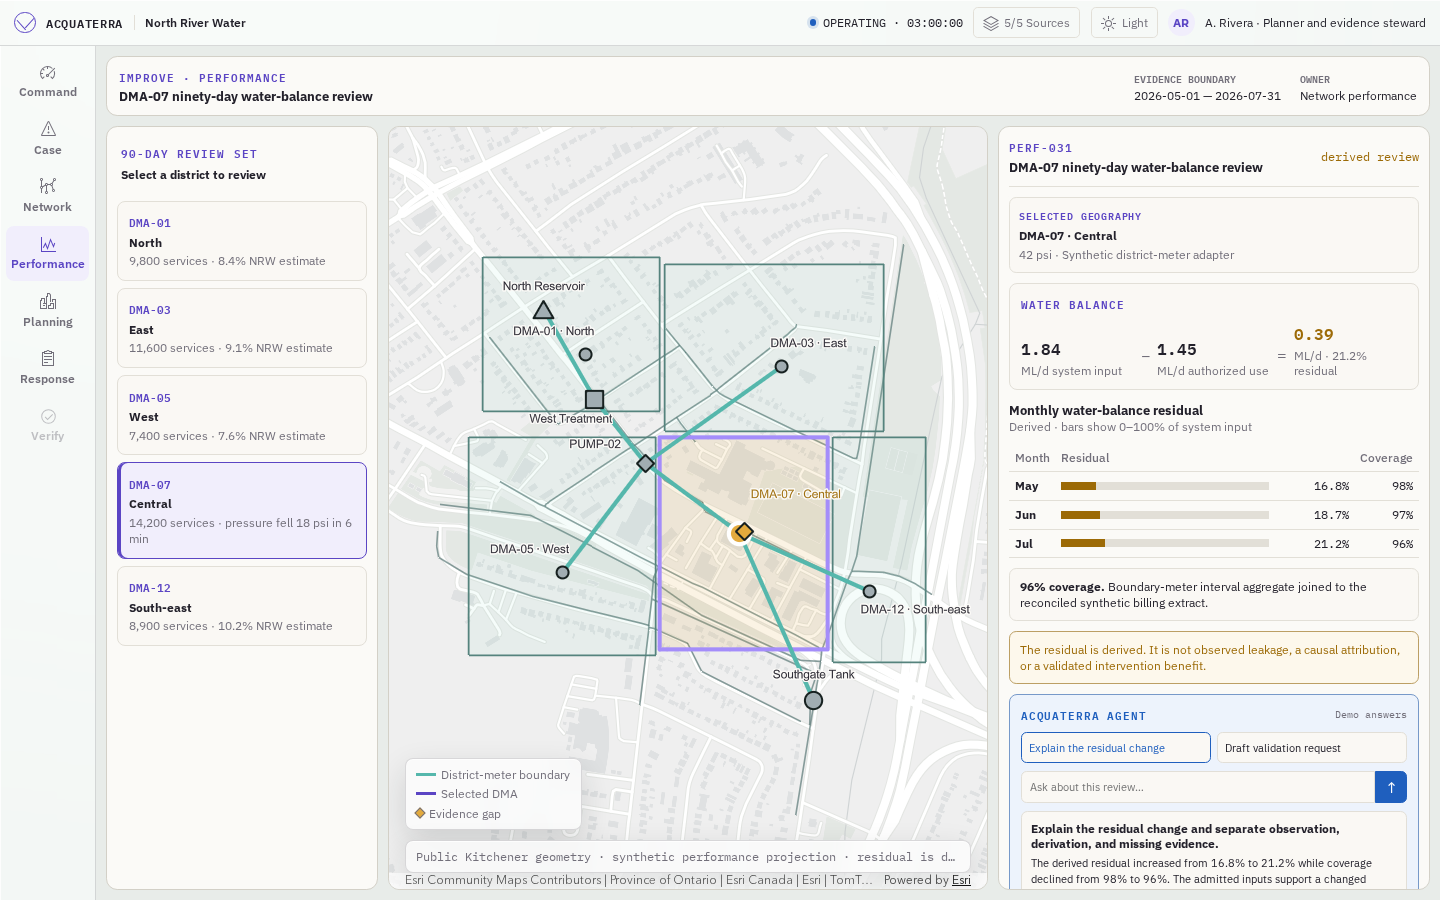Viewport: 1440px width, 900px height.
Task: Select the DMA-07 Central district card
Action: [242, 511]
